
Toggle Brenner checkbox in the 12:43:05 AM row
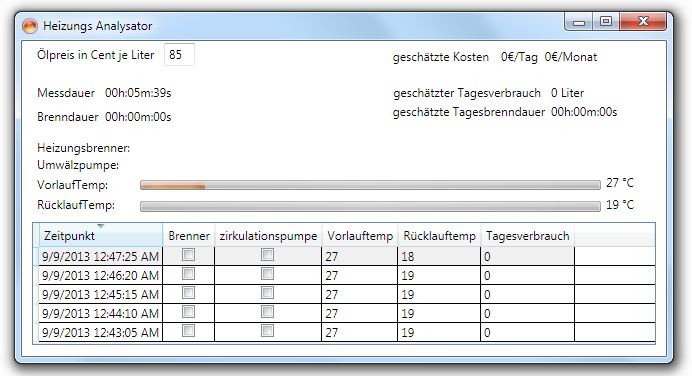[x=188, y=331]
